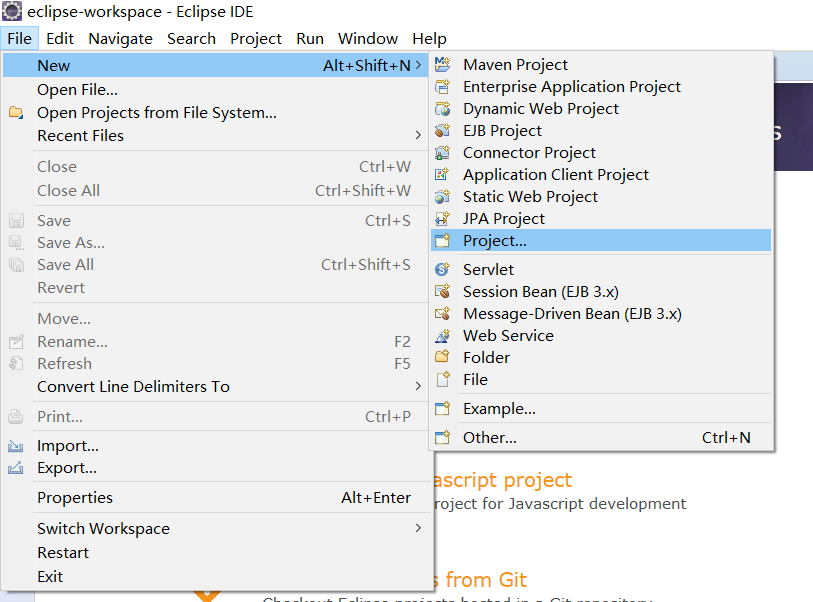This screenshot has width=813, height=602.
Task: Click the Folder icon in New submenu
Action: 442,357
